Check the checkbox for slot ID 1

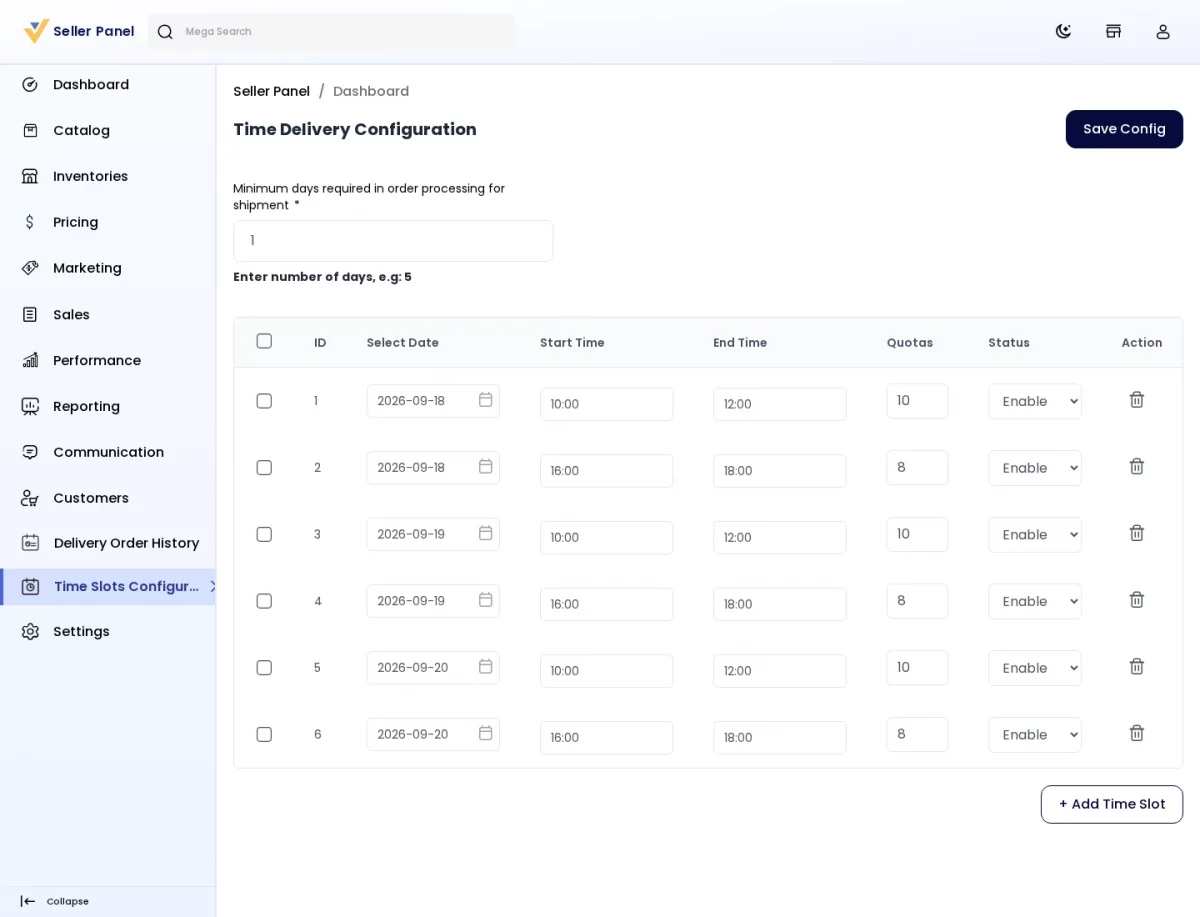pyautogui.click(x=264, y=401)
